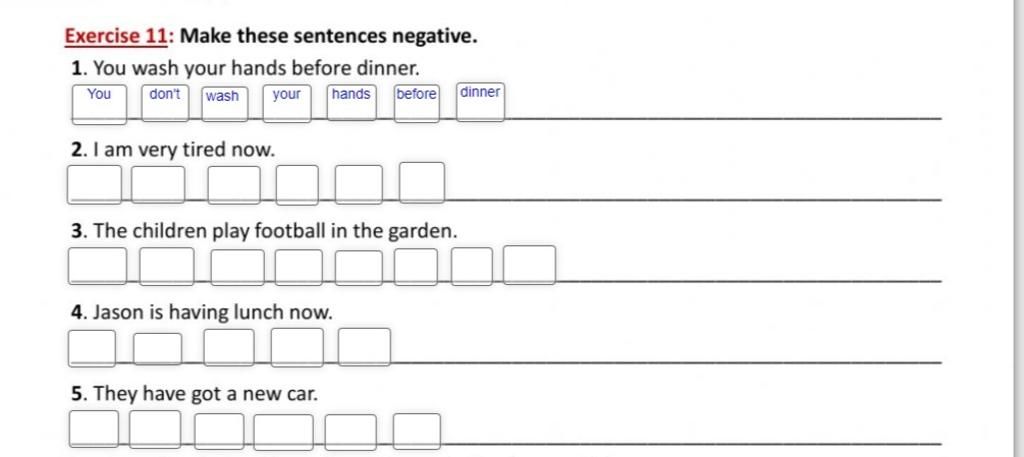The width and height of the screenshot is (1024, 457).
Task: Select last empty box under "The children play football"
Action: (530, 265)
